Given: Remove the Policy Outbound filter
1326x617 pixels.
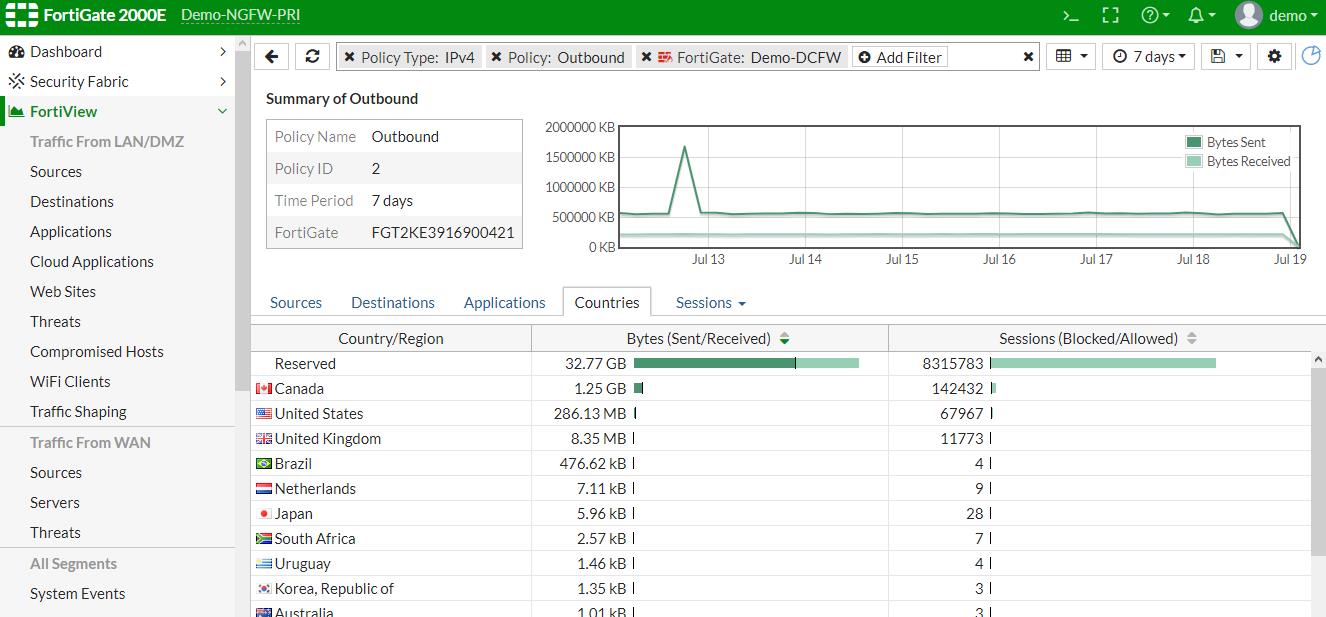Looking at the screenshot, I should click(x=496, y=58).
